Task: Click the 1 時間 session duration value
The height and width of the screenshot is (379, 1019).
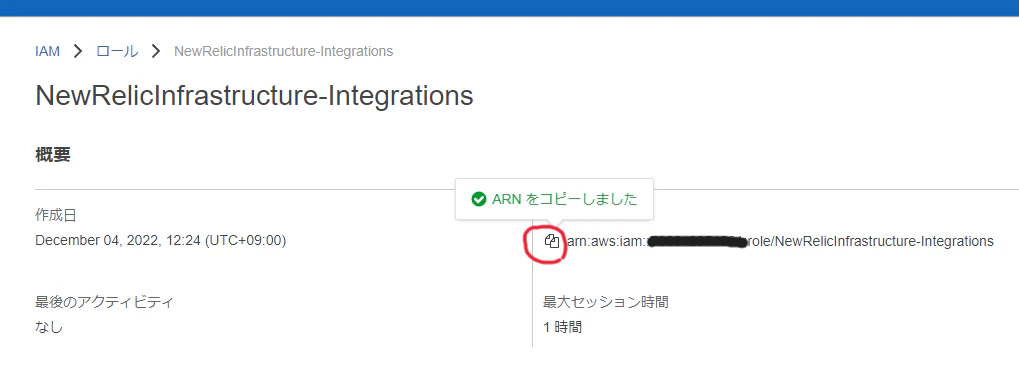Action: pyautogui.click(x=562, y=327)
